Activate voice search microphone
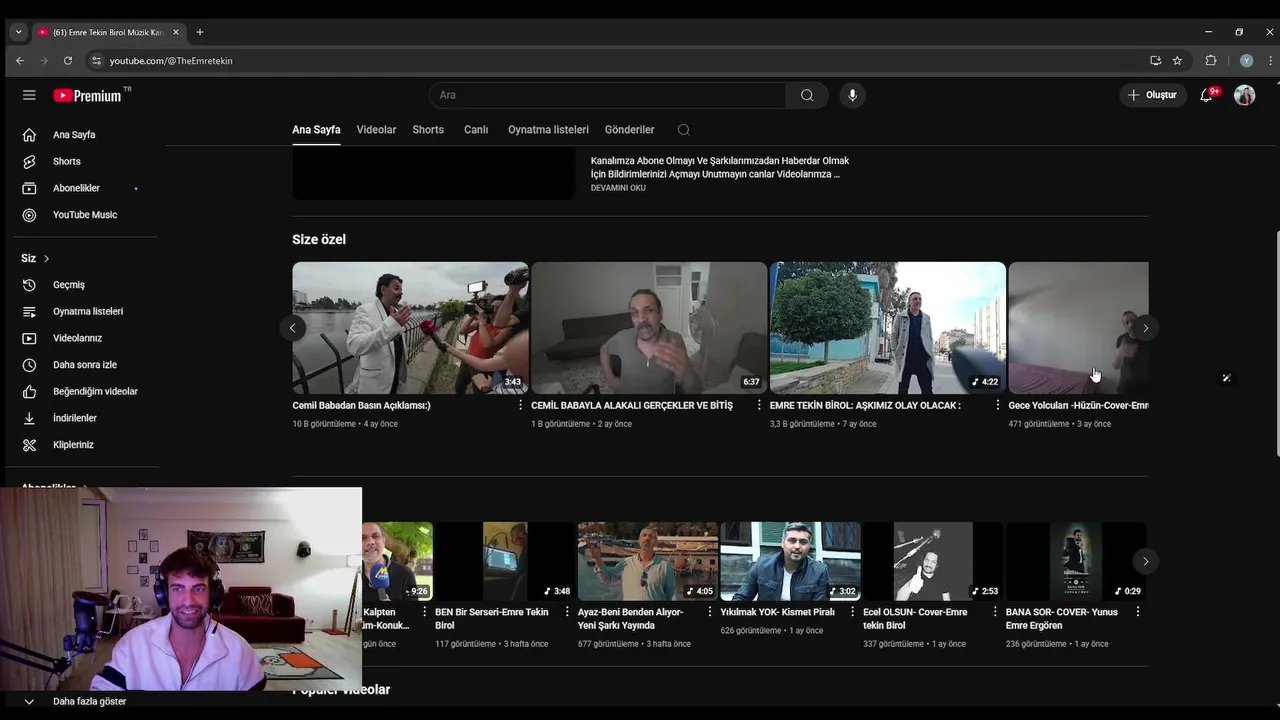Image resolution: width=1280 pixels, height=720 pixels. 852,95
